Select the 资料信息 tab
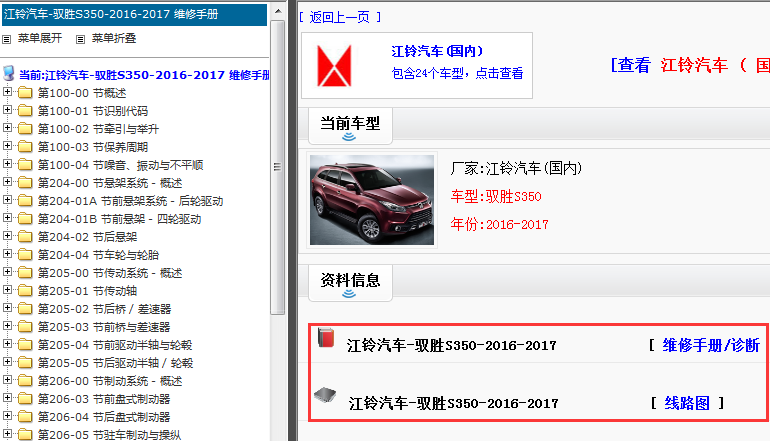Screen dimensions: 770x441 pos(350,283)
